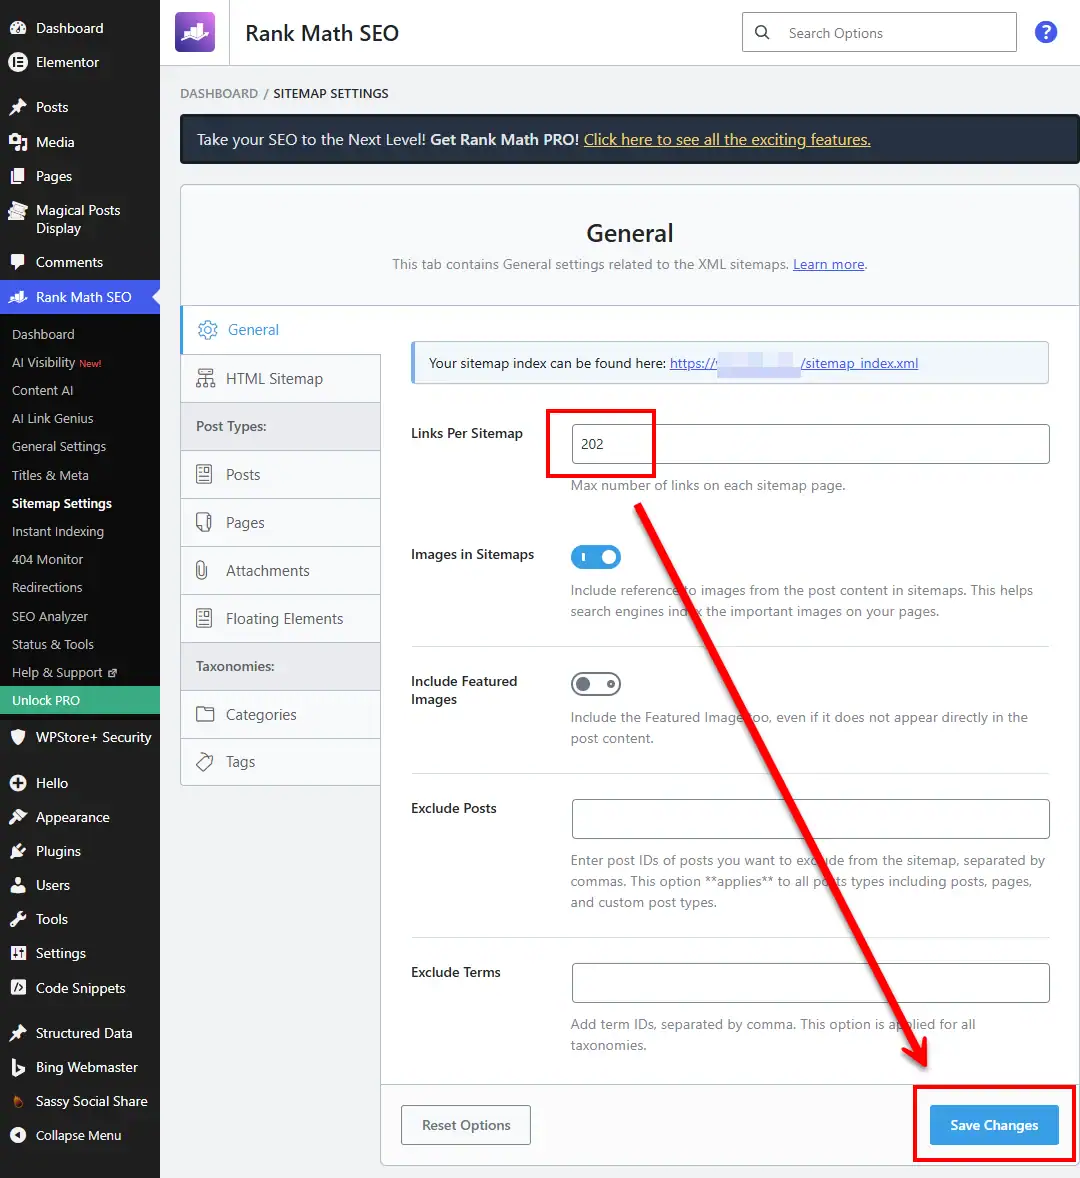
Task: Click the Collapse Menu arrow icon
Action: (x=18, y=1135)
